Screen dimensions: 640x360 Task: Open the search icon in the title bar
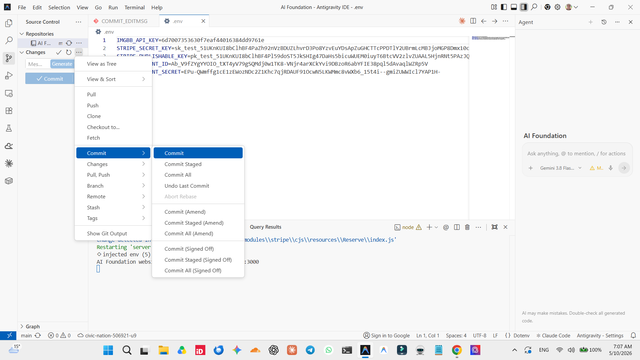pos(534,7)
